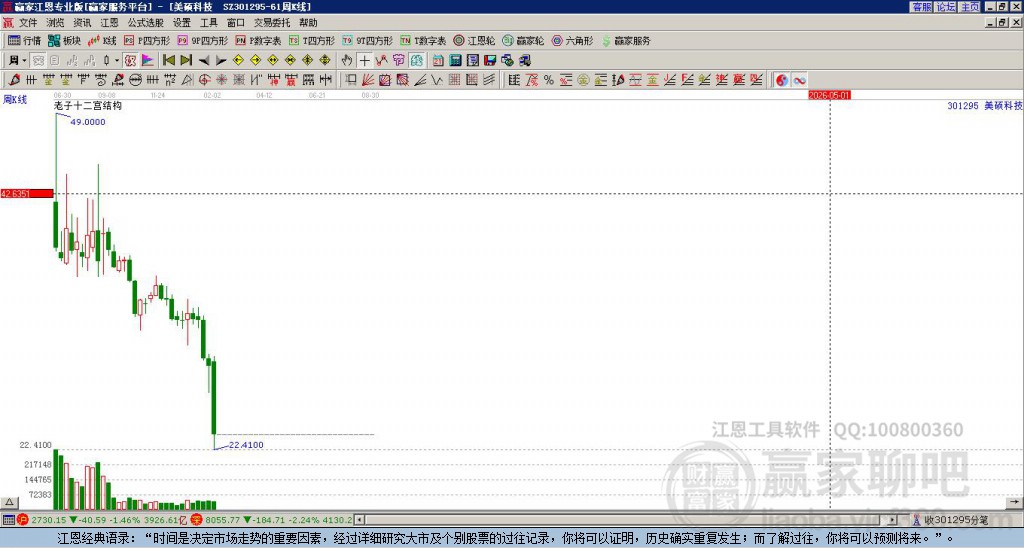This screenshot has width=1024, height=548.
Task: Toggle the crosshair cursor tool
Action: [364, 61]
